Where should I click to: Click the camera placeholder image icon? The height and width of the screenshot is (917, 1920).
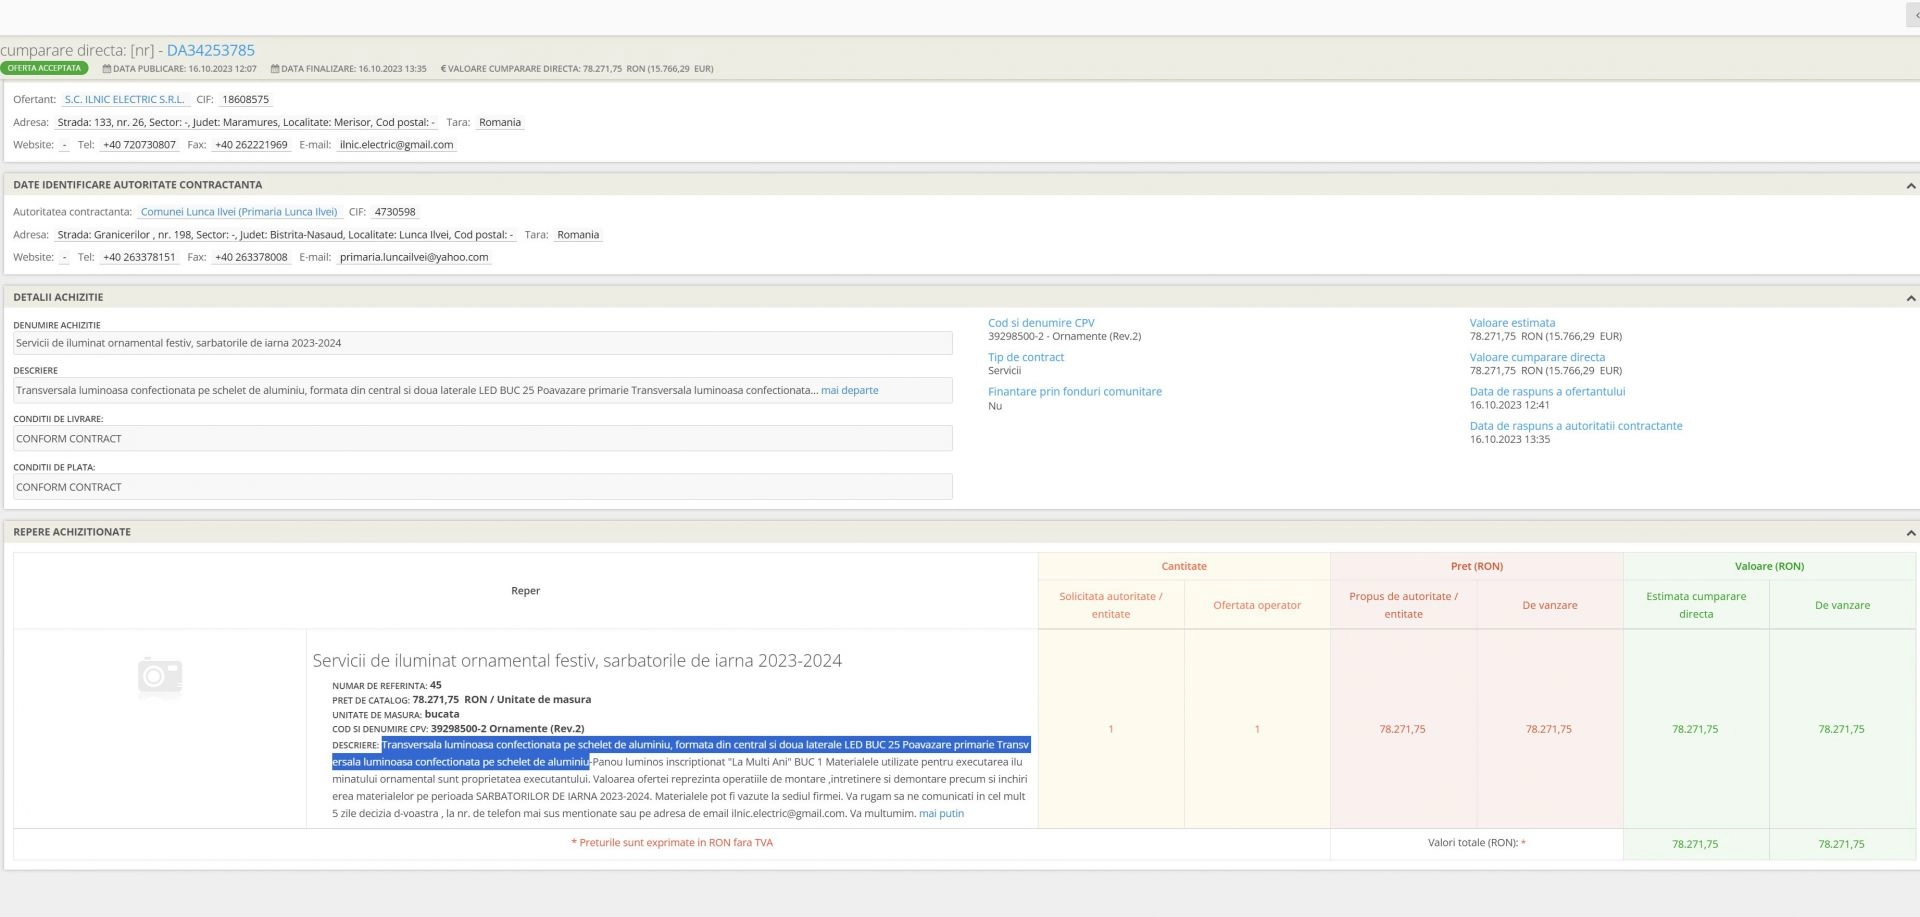(160, 676)
